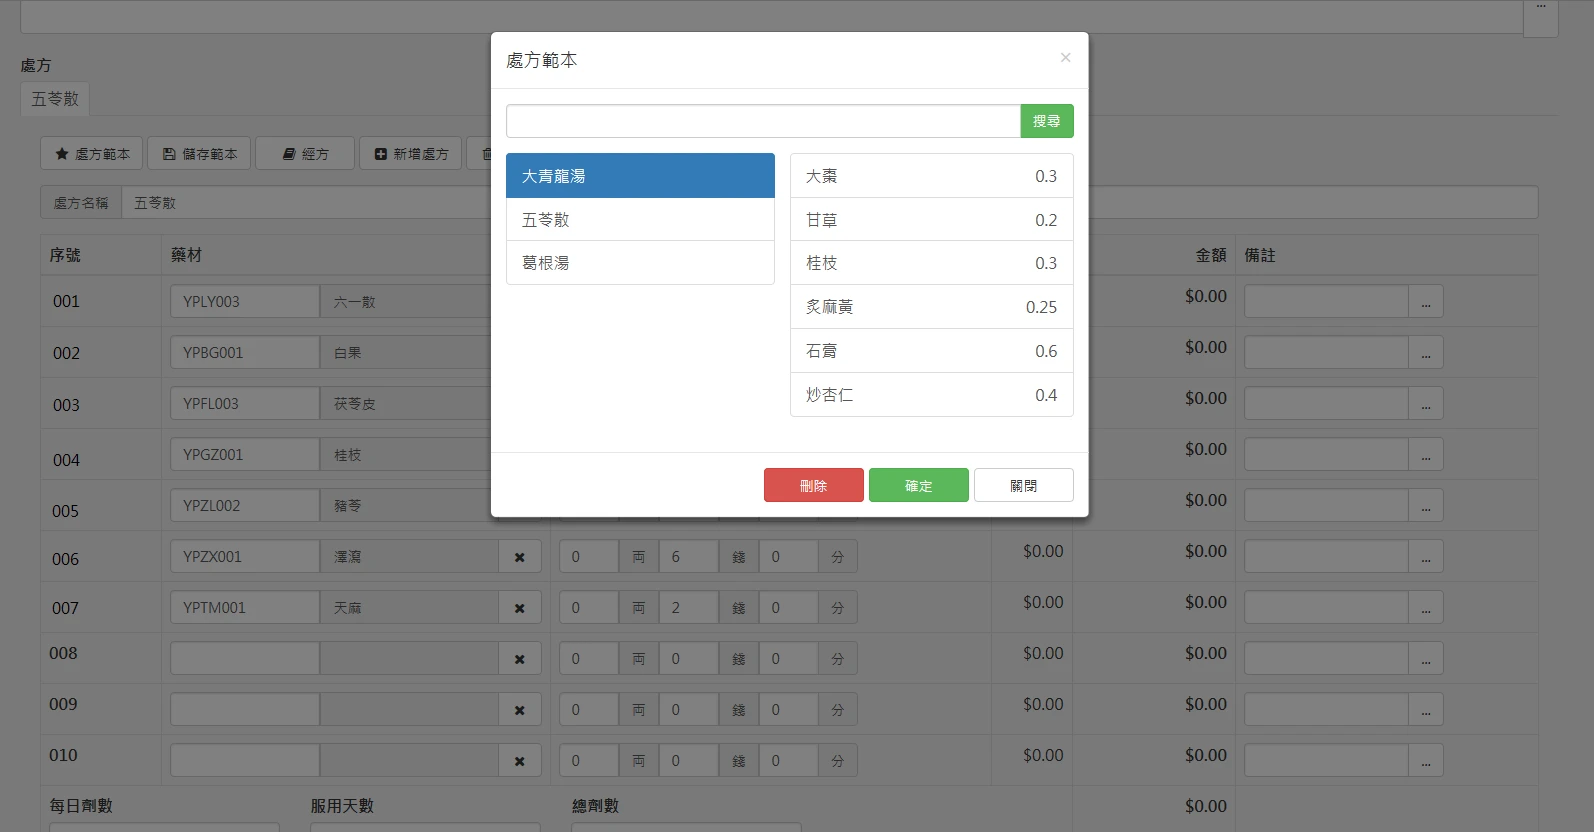Click the 新增處方 plus icon button
Image resolution: width=1594 pixels, height=832 pixels.
411,153
